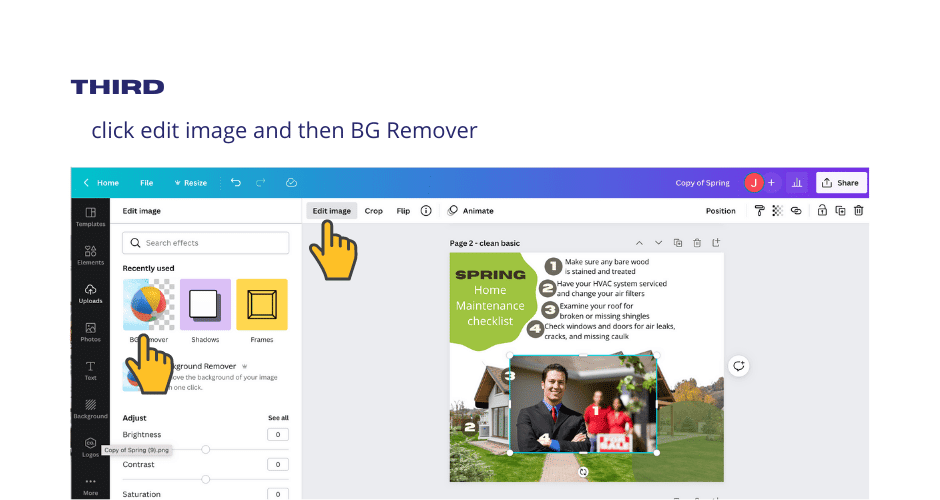Click the top toolbar duplicate icon

(x=840, y=210)
